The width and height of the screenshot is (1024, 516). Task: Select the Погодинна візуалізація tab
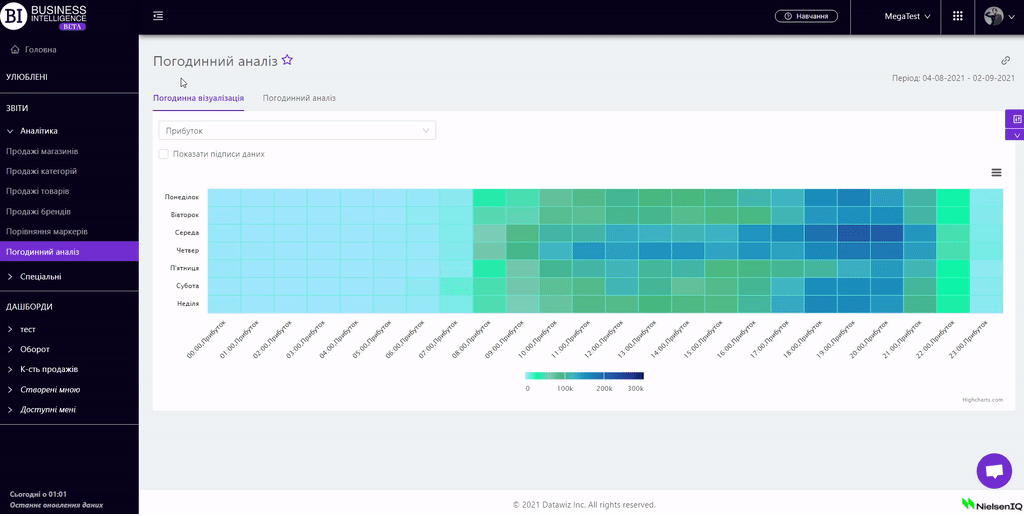(x=198, y=98)
